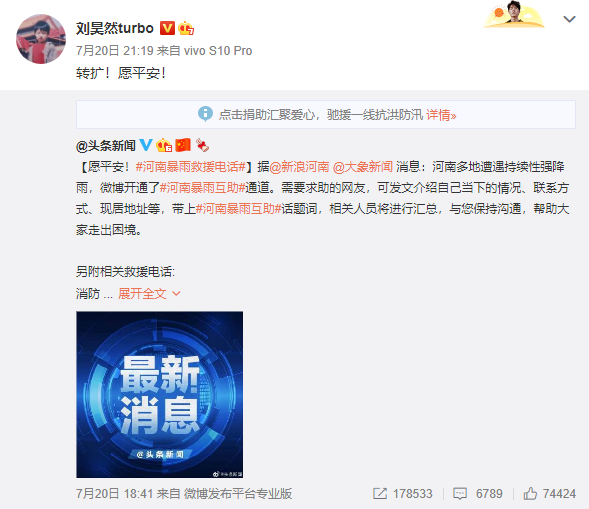Viewport: 589px width, 509px height.
Task: Open the 详情» donation details link
Action: pyautogui.click(x=441, y=115)
